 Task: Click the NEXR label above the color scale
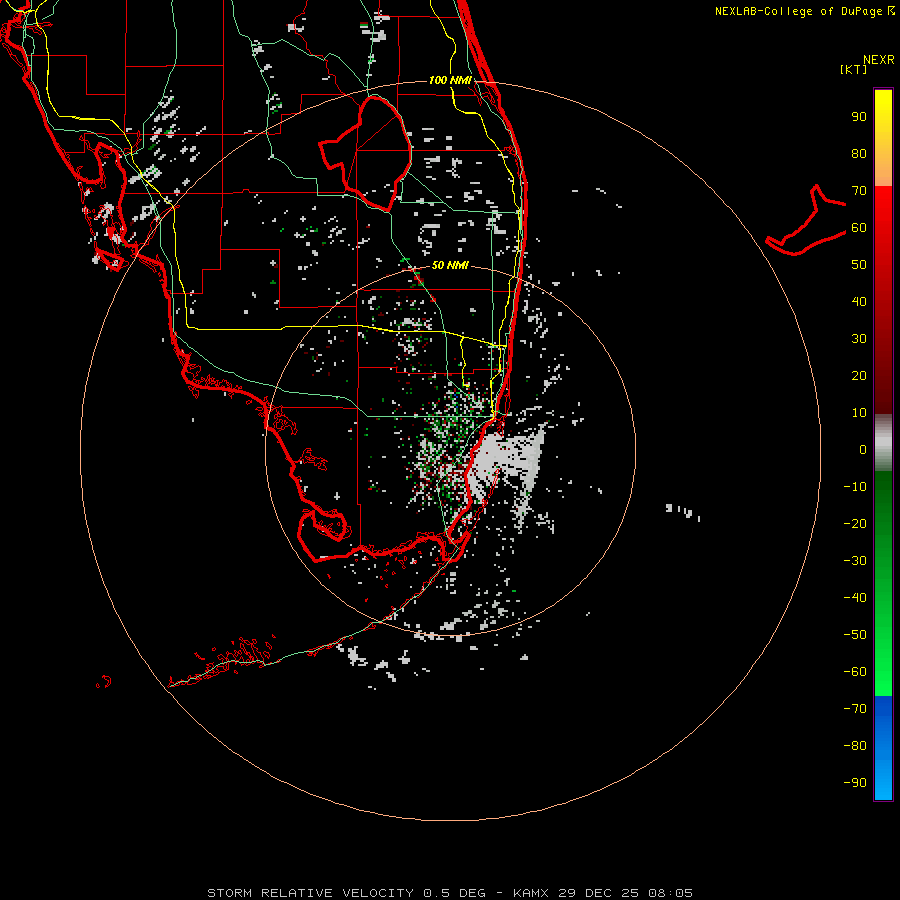(x=879, y=60)
